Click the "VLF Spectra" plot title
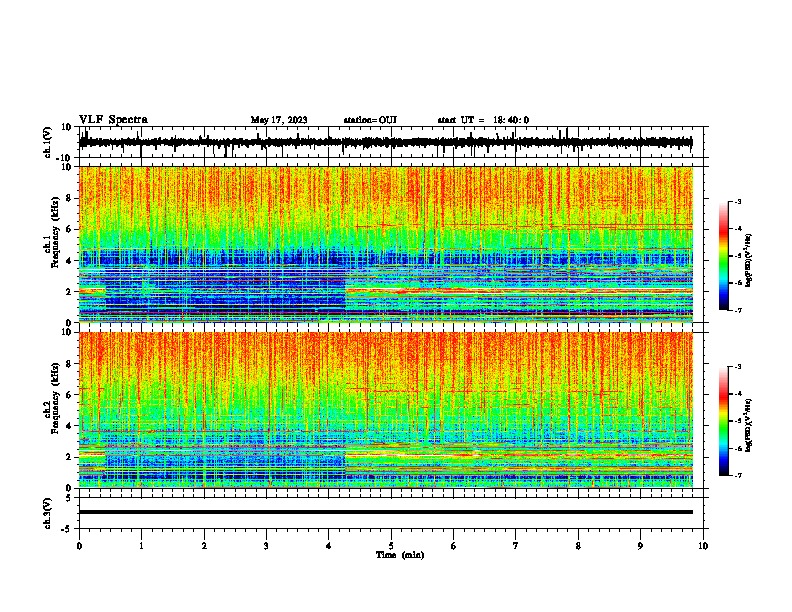Image resolution: width=792 pixels, height=612 pixels. pos(113,120)
